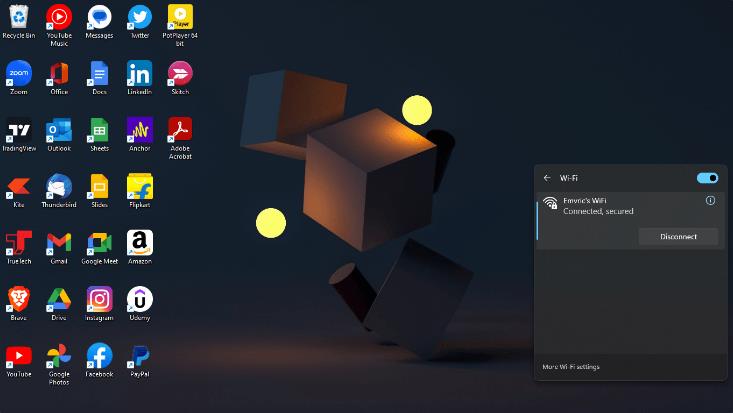Viewport: 733px width, 413px height.
Task: Click the Udemy desktop shortcut
Action: pyautogui.click(x=140, y=303)
